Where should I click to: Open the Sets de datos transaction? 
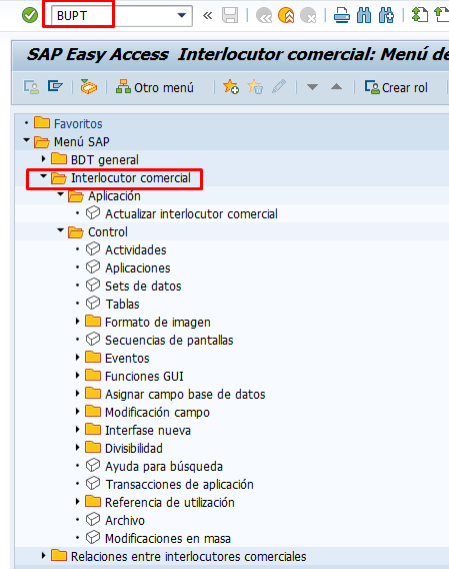(143, 286)
